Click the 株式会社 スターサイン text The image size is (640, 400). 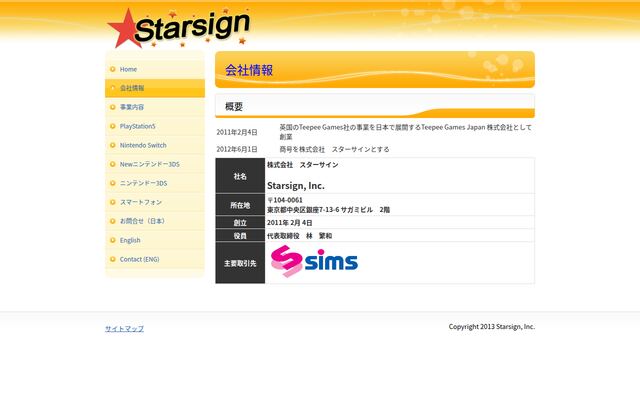[x=303, y=165]
